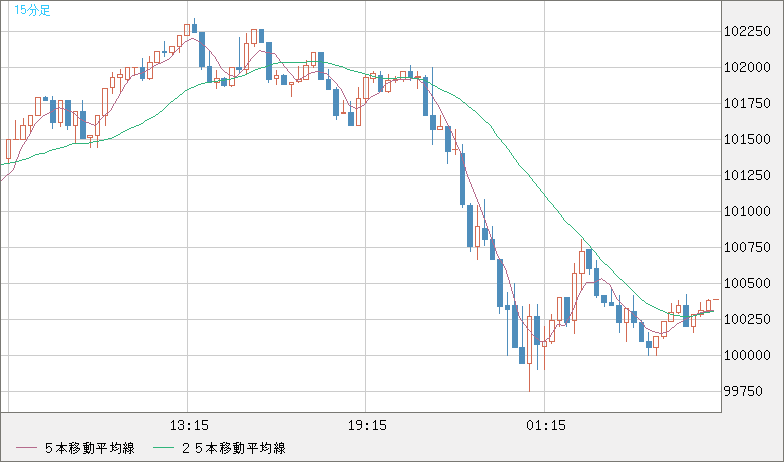Click the 102000 price axis label
This screenshot has width=784, height=462.
pos(747,68)
